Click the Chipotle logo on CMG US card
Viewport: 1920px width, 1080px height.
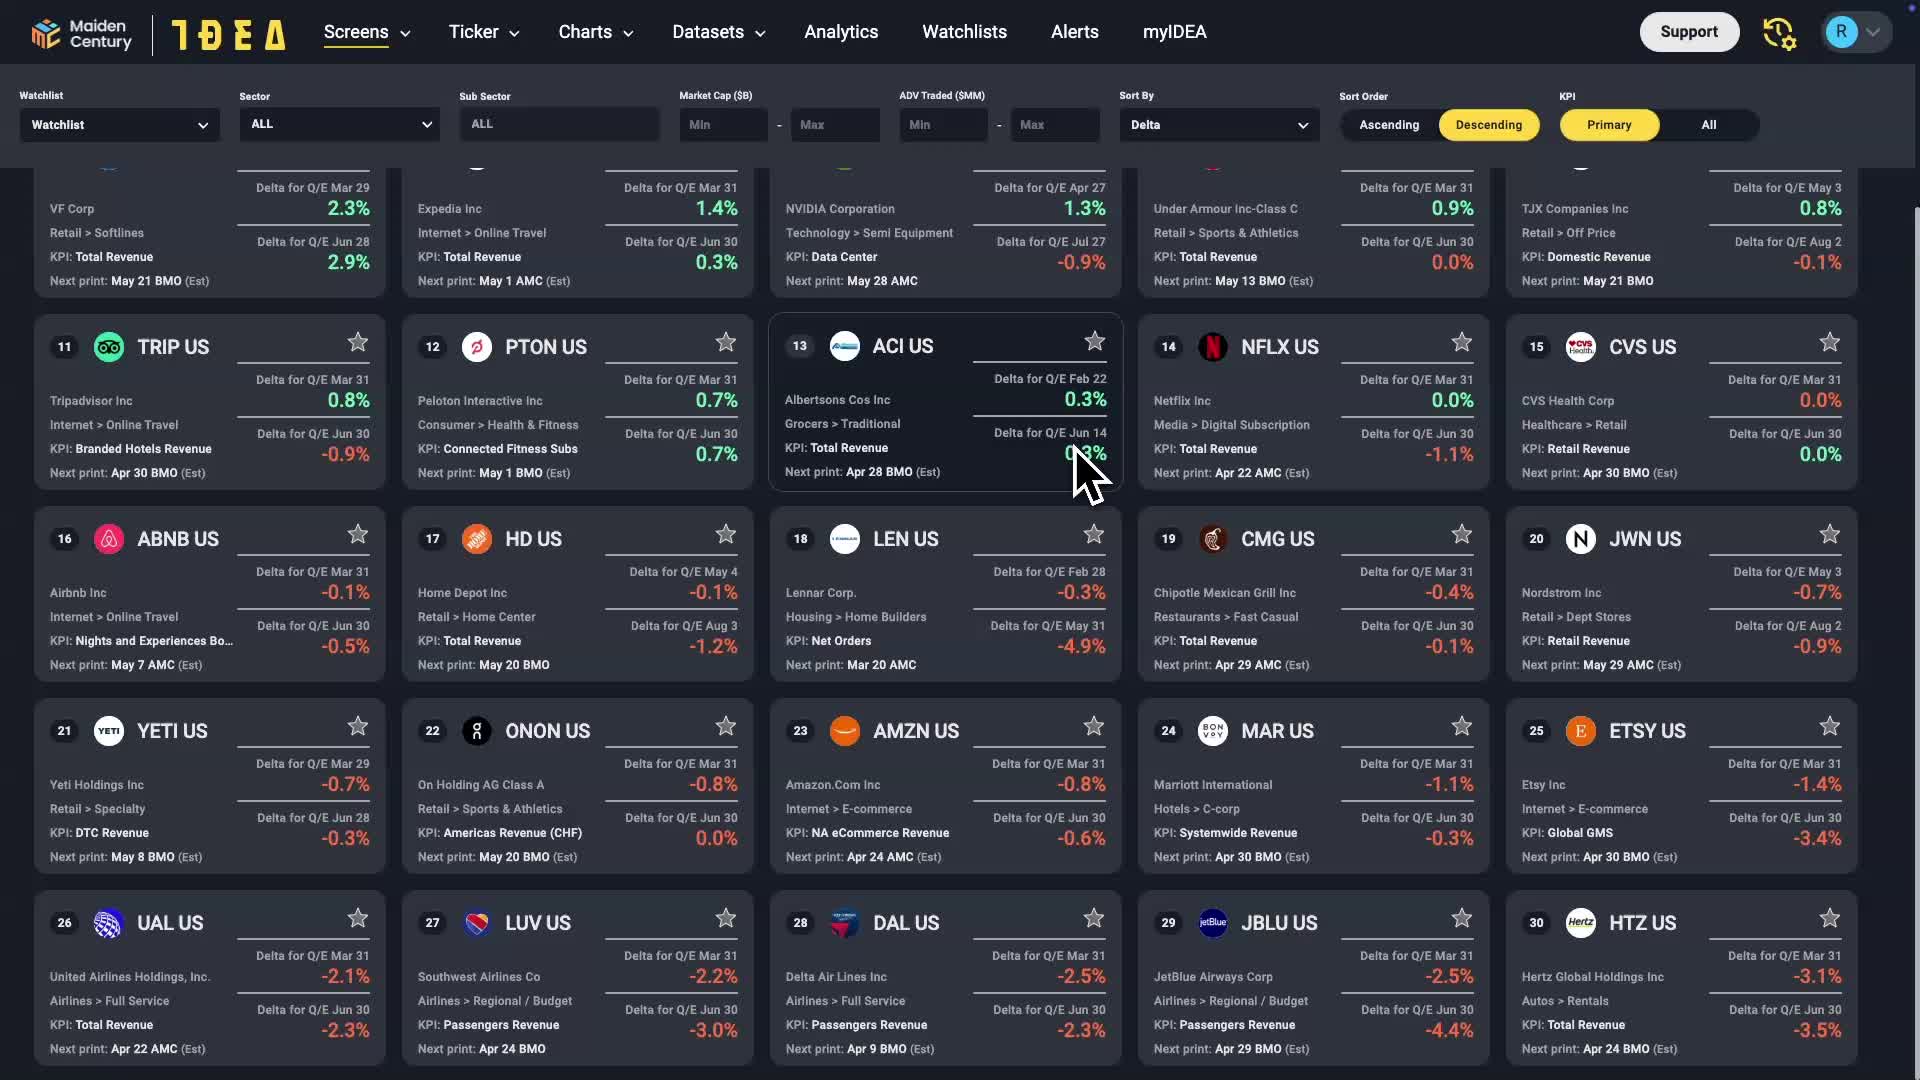[1213, 539]
